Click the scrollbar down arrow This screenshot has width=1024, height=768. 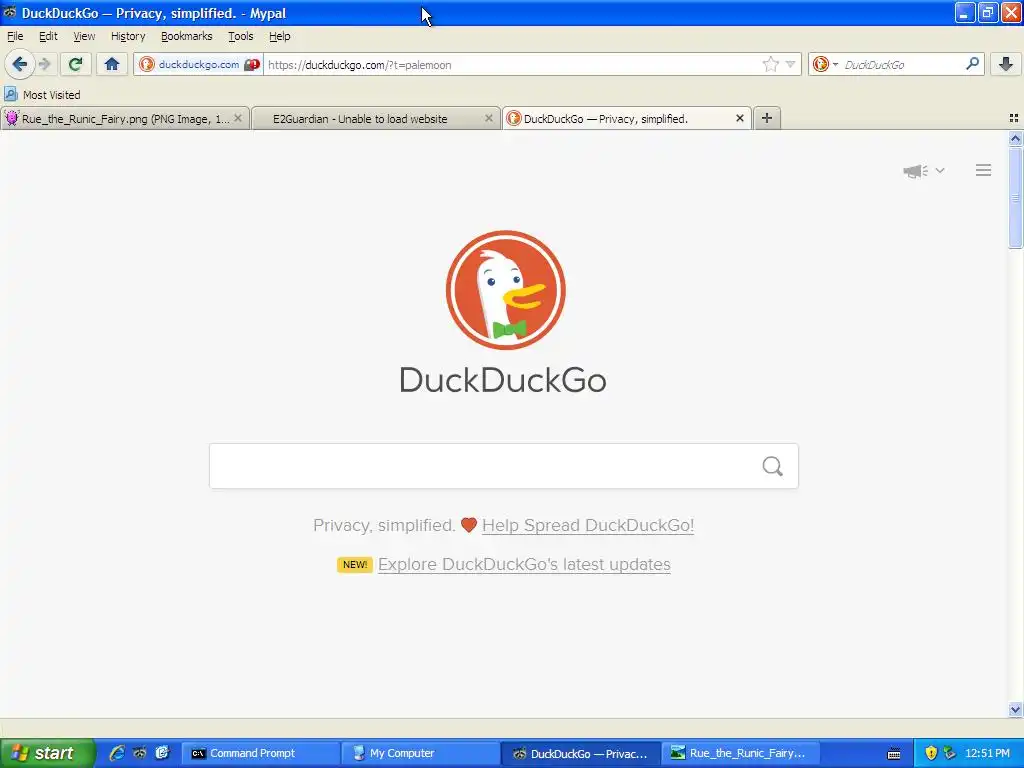(x=1015, y=709)
